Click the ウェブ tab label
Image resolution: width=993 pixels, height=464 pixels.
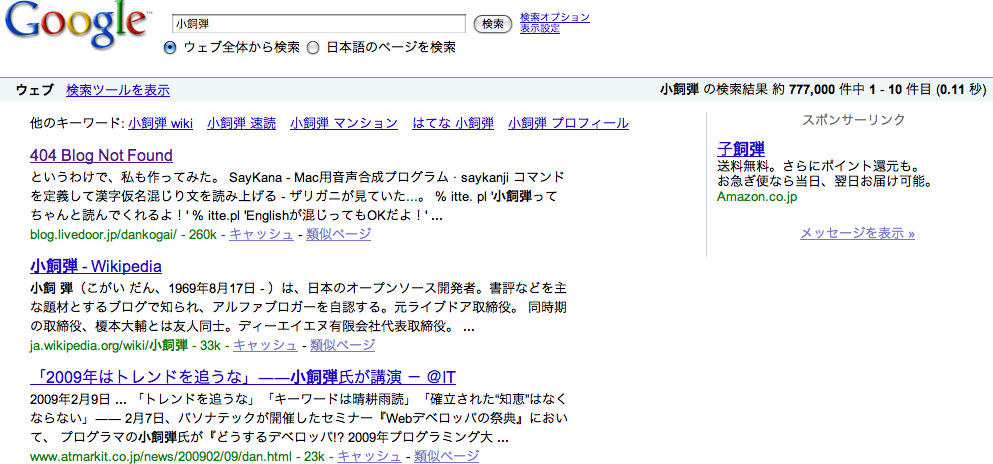click(x=35, y=90)
